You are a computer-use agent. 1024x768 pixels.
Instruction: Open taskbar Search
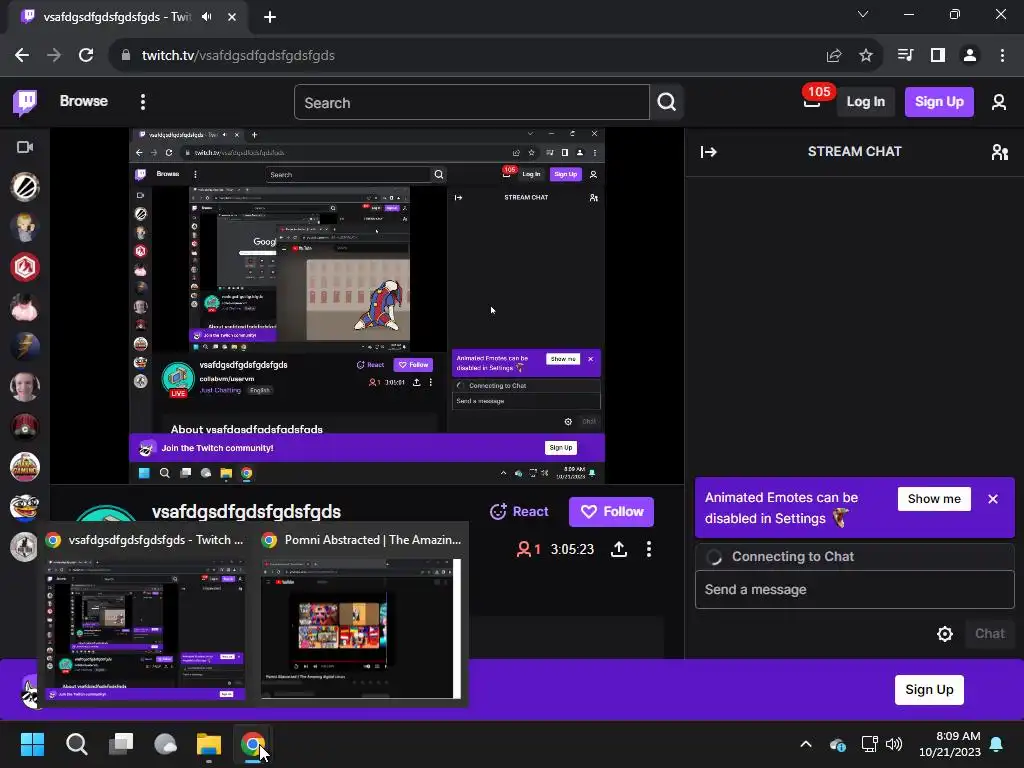pos(76,744)
